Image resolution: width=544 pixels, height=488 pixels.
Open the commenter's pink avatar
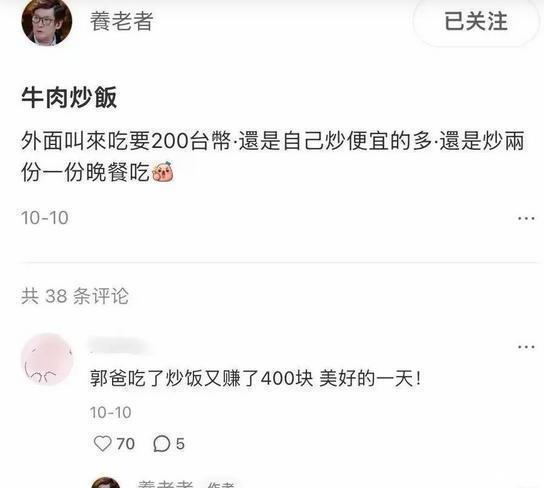click(47, 359)
